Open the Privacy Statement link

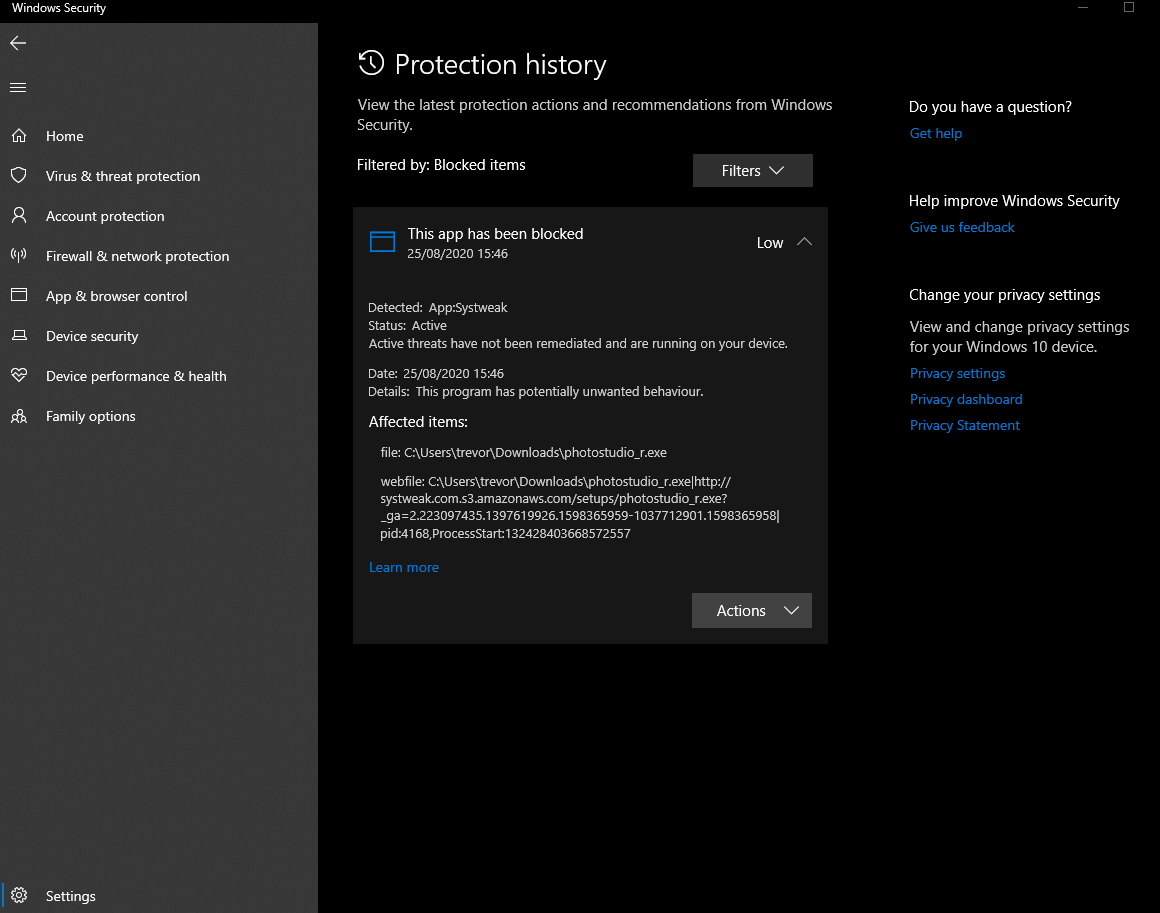pos(964,425)
